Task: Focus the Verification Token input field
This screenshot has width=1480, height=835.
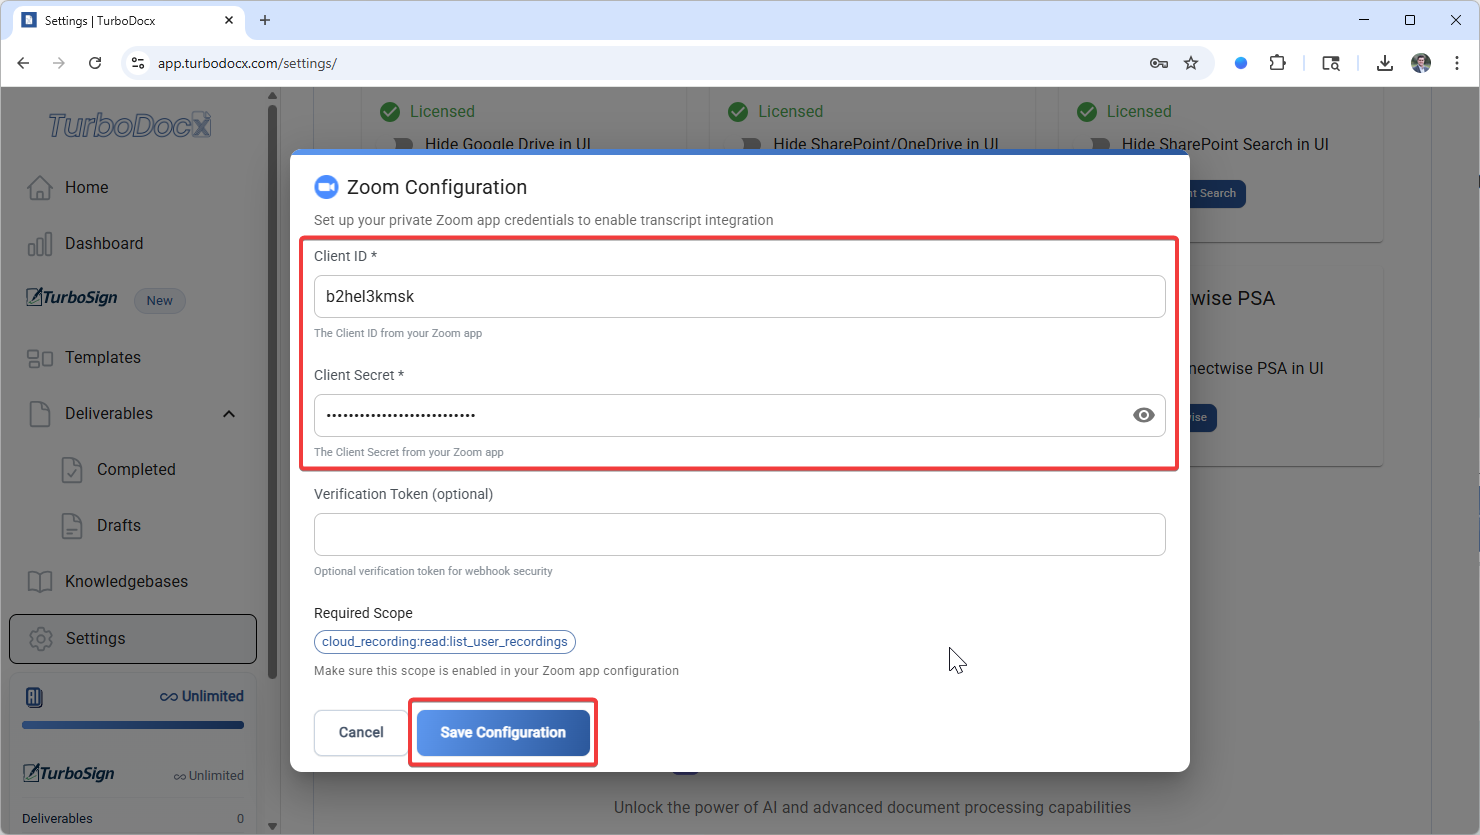Action: click(x=740, y=534)
